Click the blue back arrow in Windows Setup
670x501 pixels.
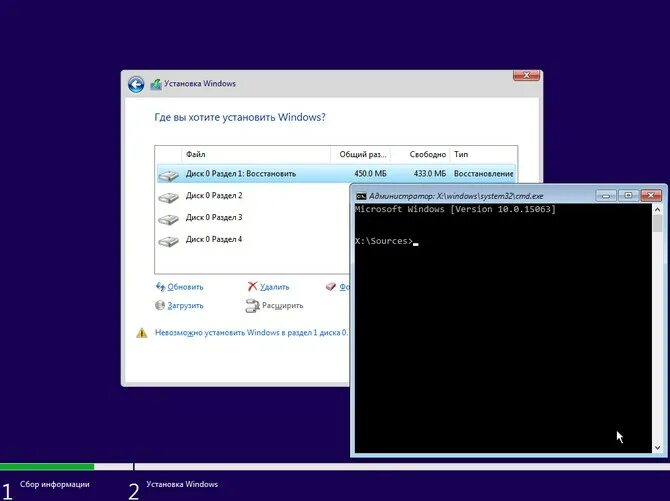pos(136,84)
